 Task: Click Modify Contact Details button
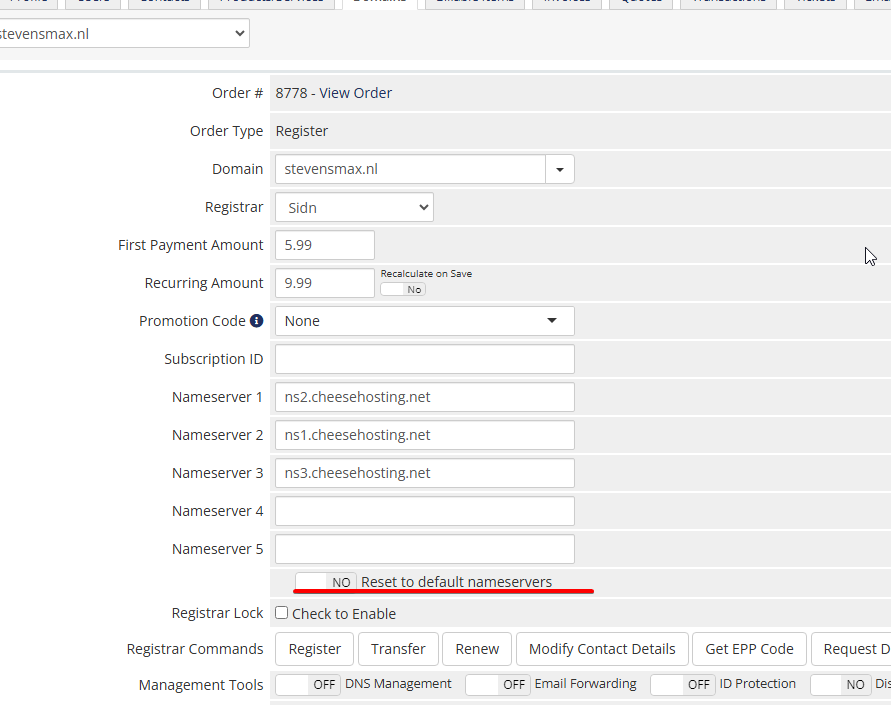(x=602, y=649)
